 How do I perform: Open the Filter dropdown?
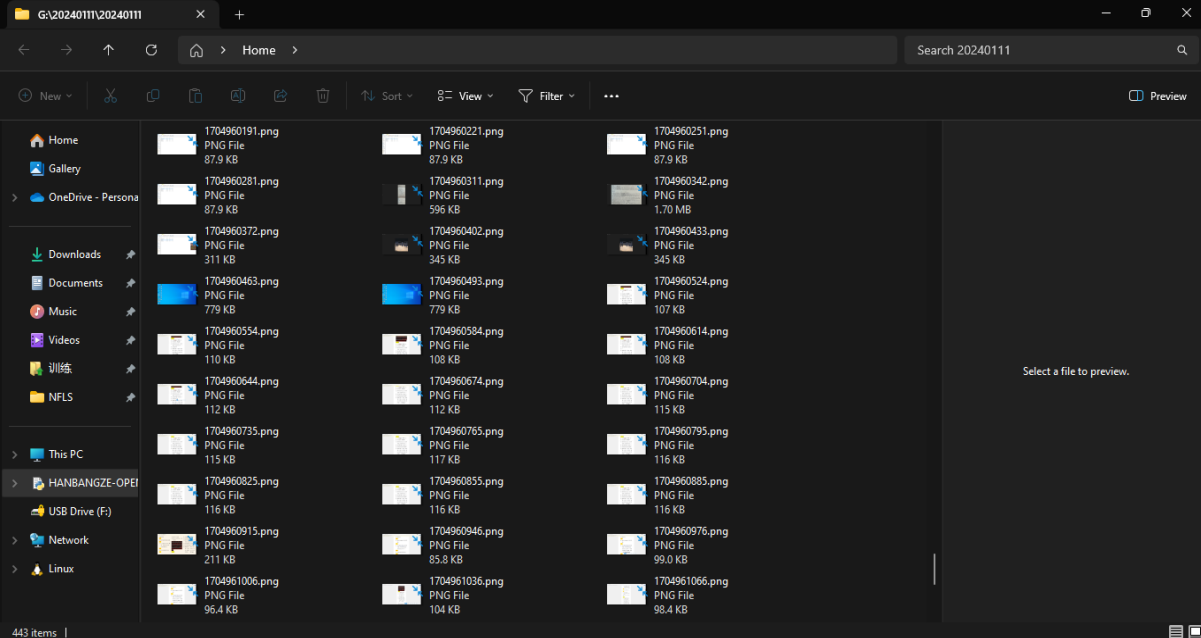click(547, 96)
